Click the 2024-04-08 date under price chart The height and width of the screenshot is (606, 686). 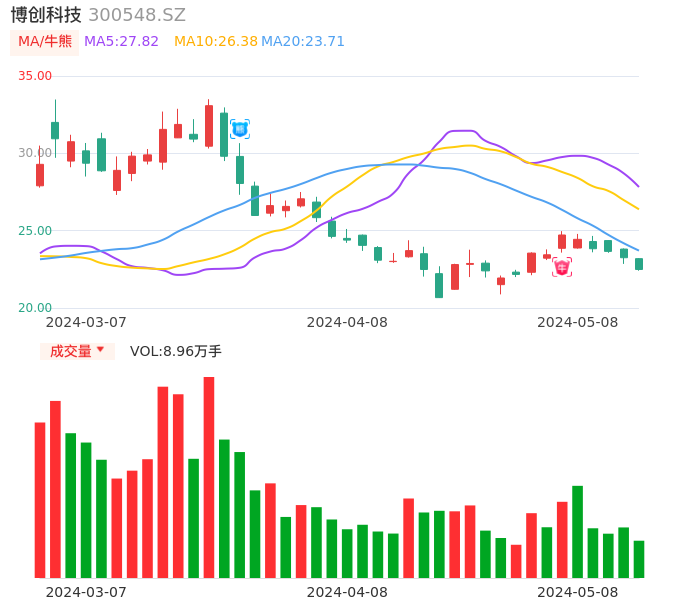[347, 322]
